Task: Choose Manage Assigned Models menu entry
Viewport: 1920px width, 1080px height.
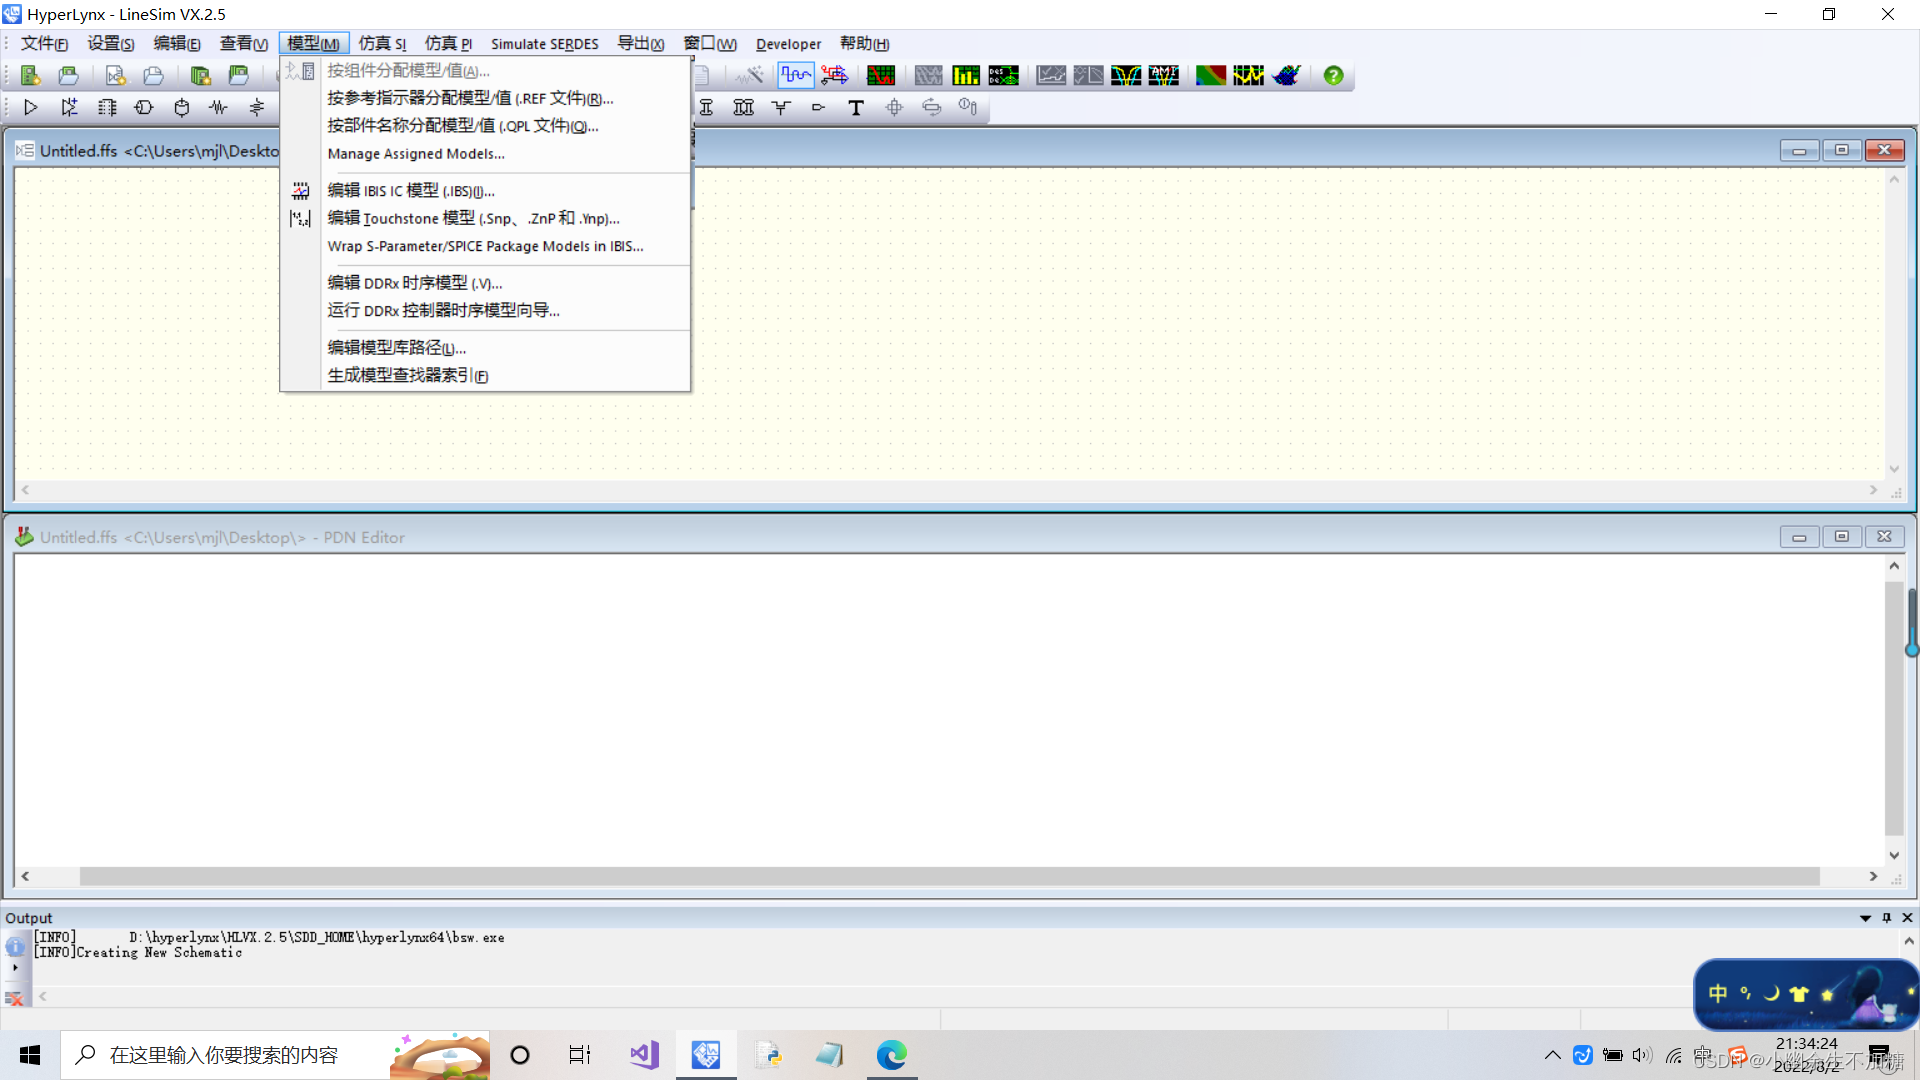Action: pyautogui.click(x=485, y=154)
